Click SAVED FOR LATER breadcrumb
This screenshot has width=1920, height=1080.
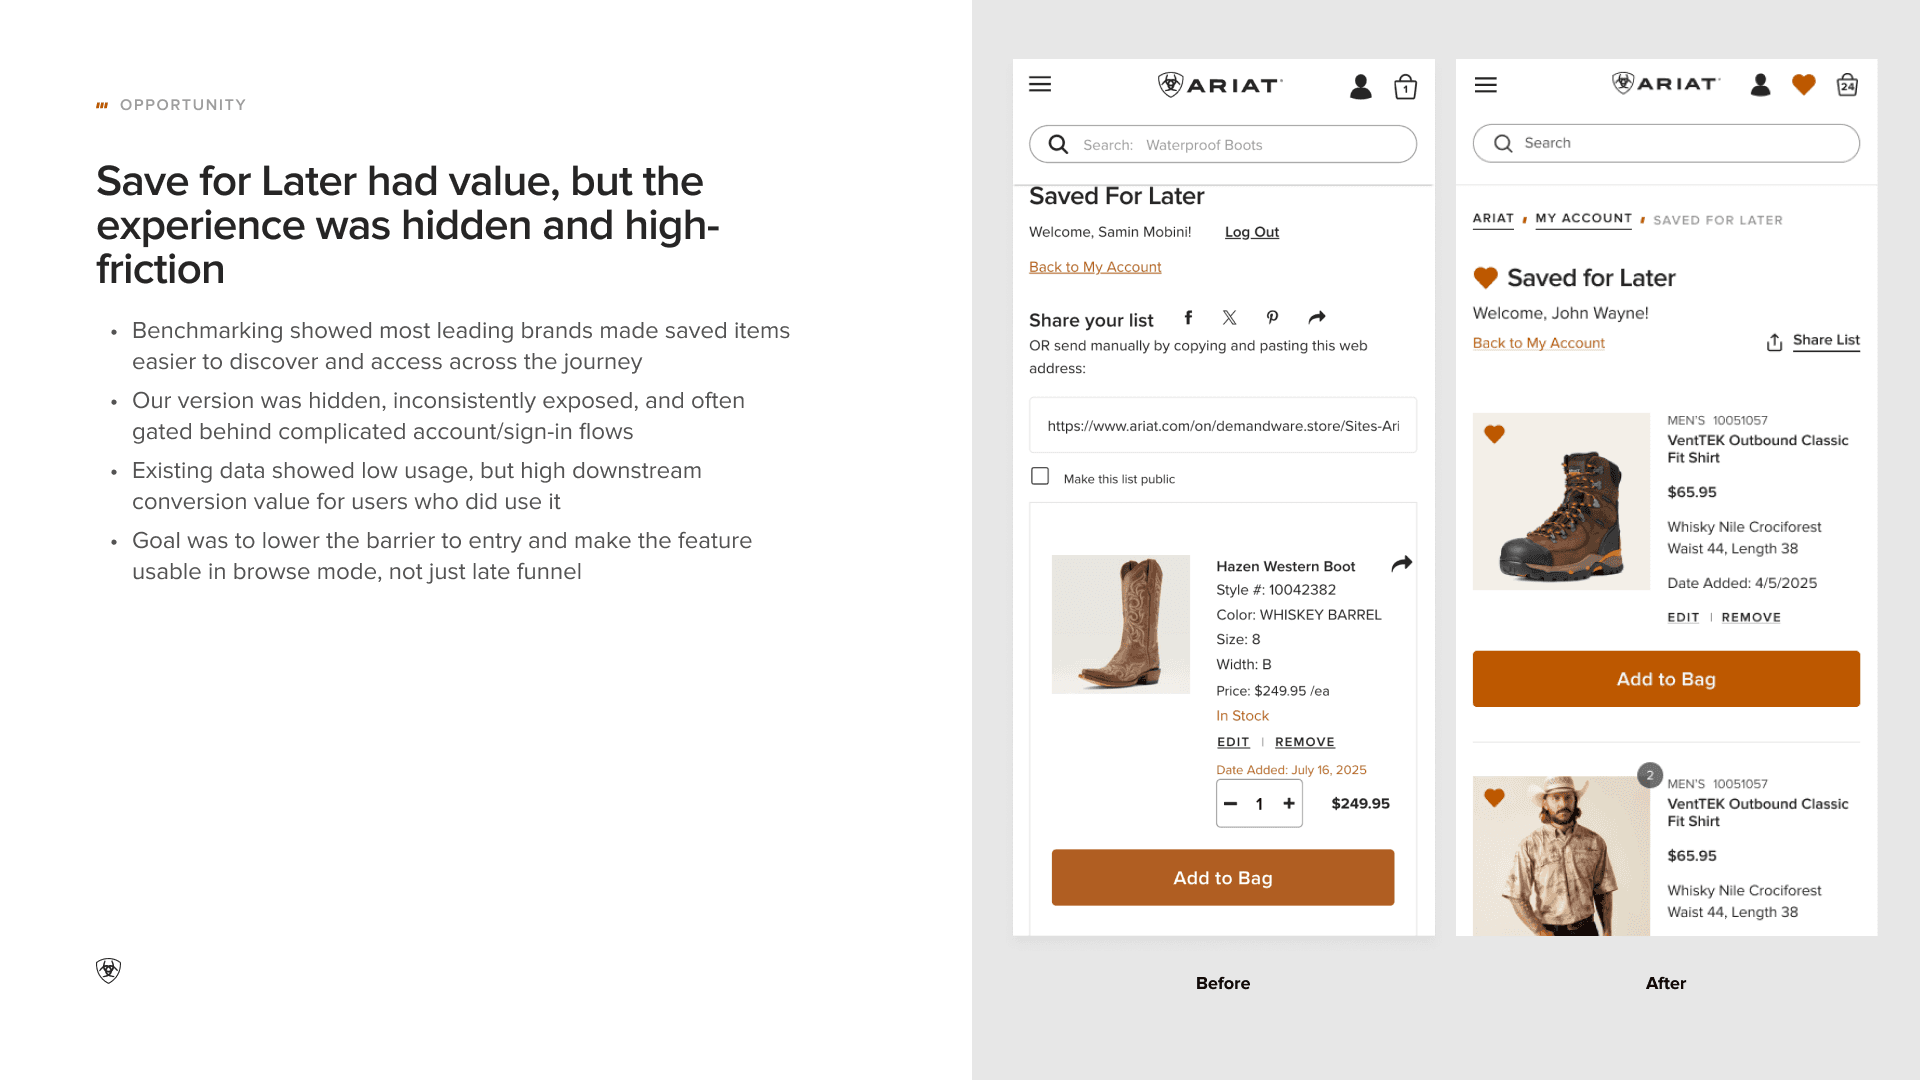tap(1718, 220)
